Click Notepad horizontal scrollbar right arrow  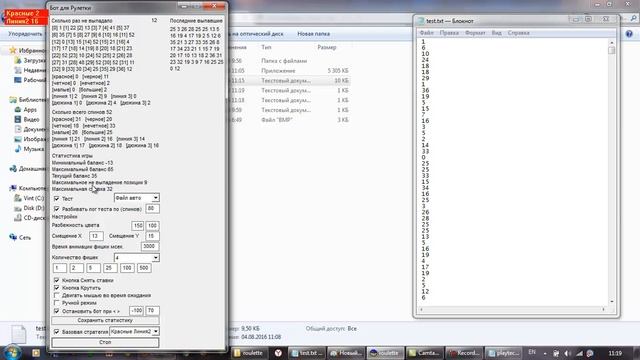(603, 309)
